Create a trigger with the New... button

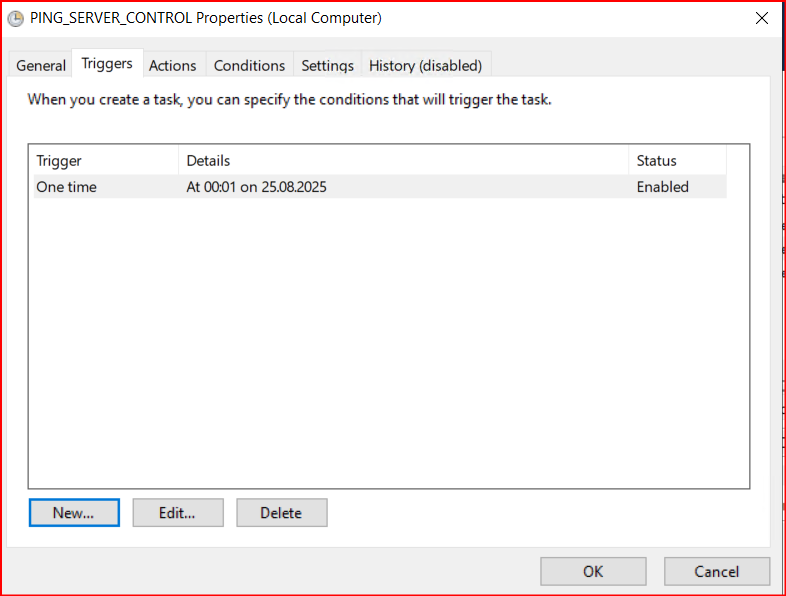point(74,513)
